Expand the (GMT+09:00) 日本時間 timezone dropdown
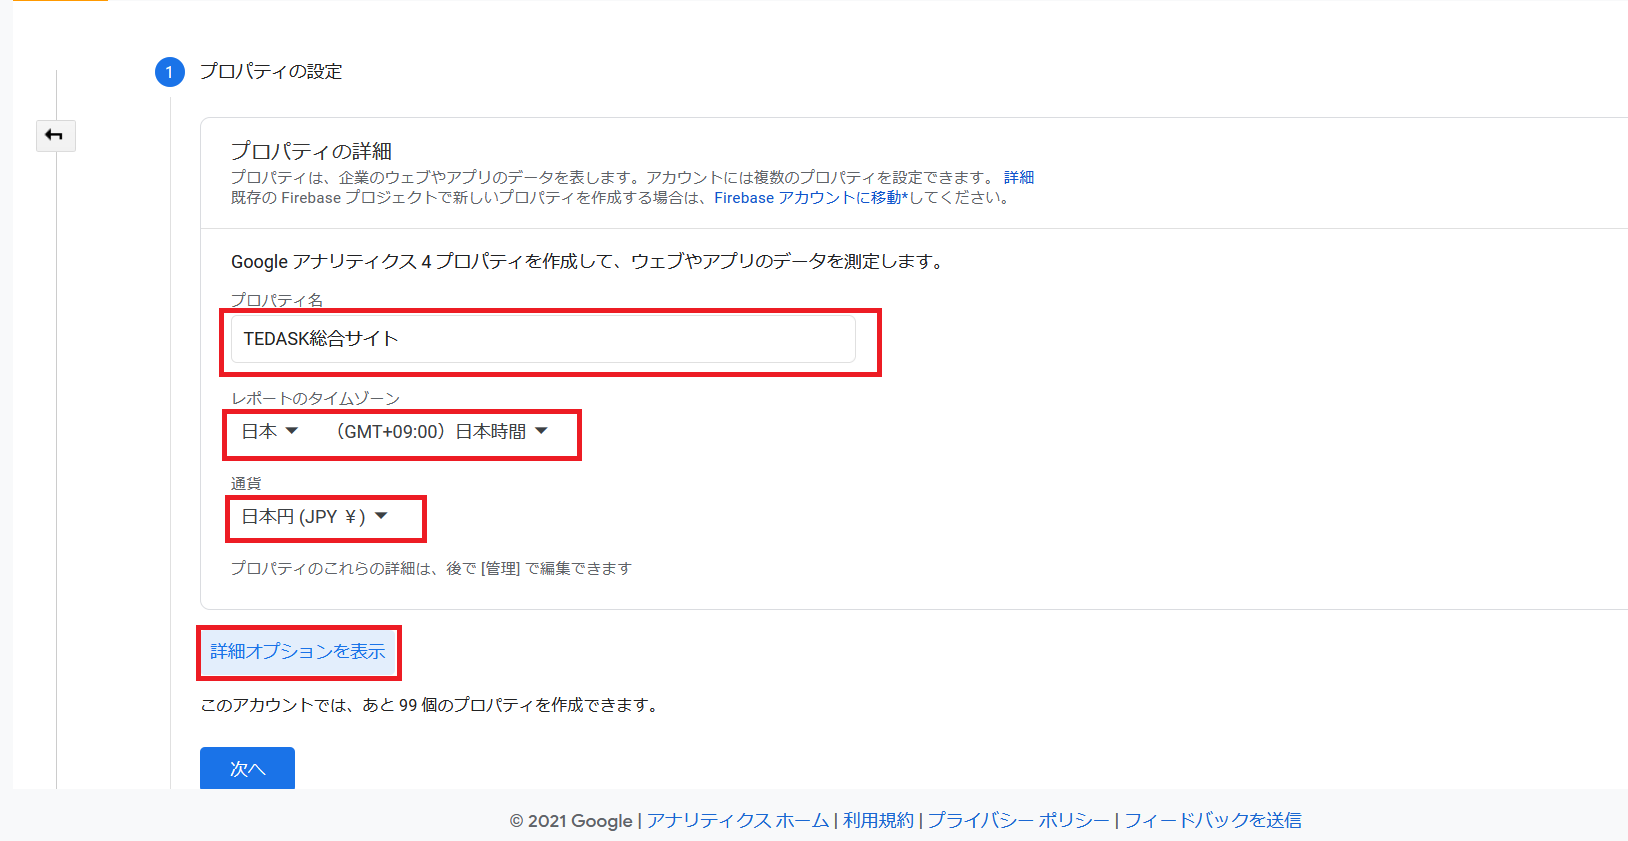1628x841 pixels. pyautogui.click(x=442, y=432)
